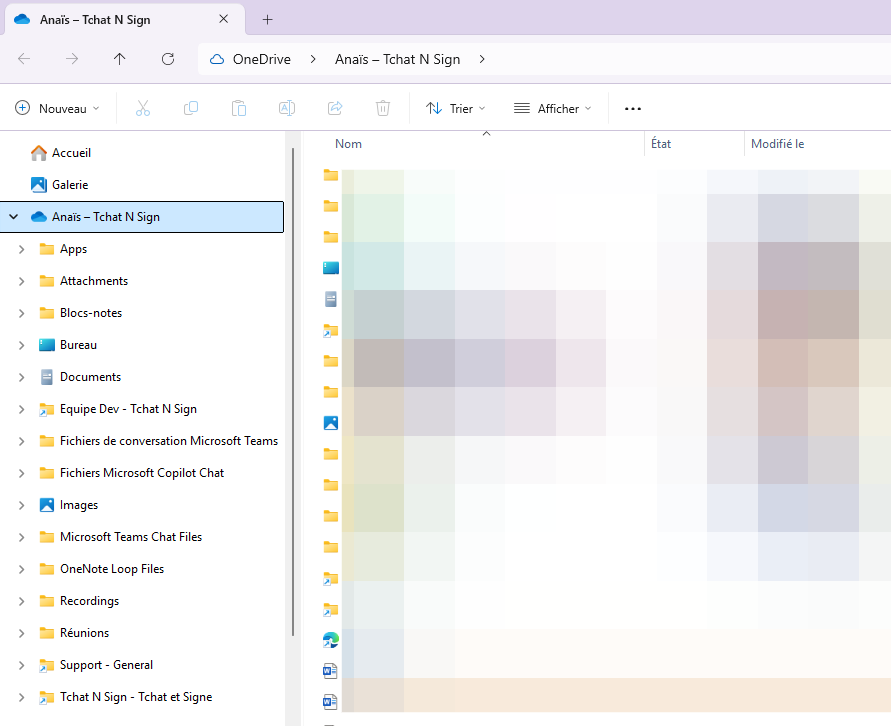
Task: Sort by the État column header
Action: pyautogui.click(x=661, y=144)
